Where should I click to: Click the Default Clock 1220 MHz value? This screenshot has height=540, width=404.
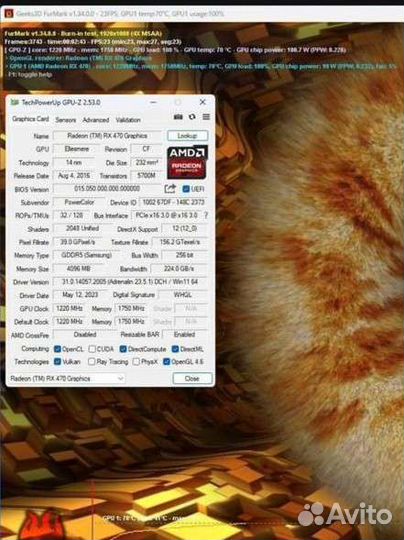(69, 322)
